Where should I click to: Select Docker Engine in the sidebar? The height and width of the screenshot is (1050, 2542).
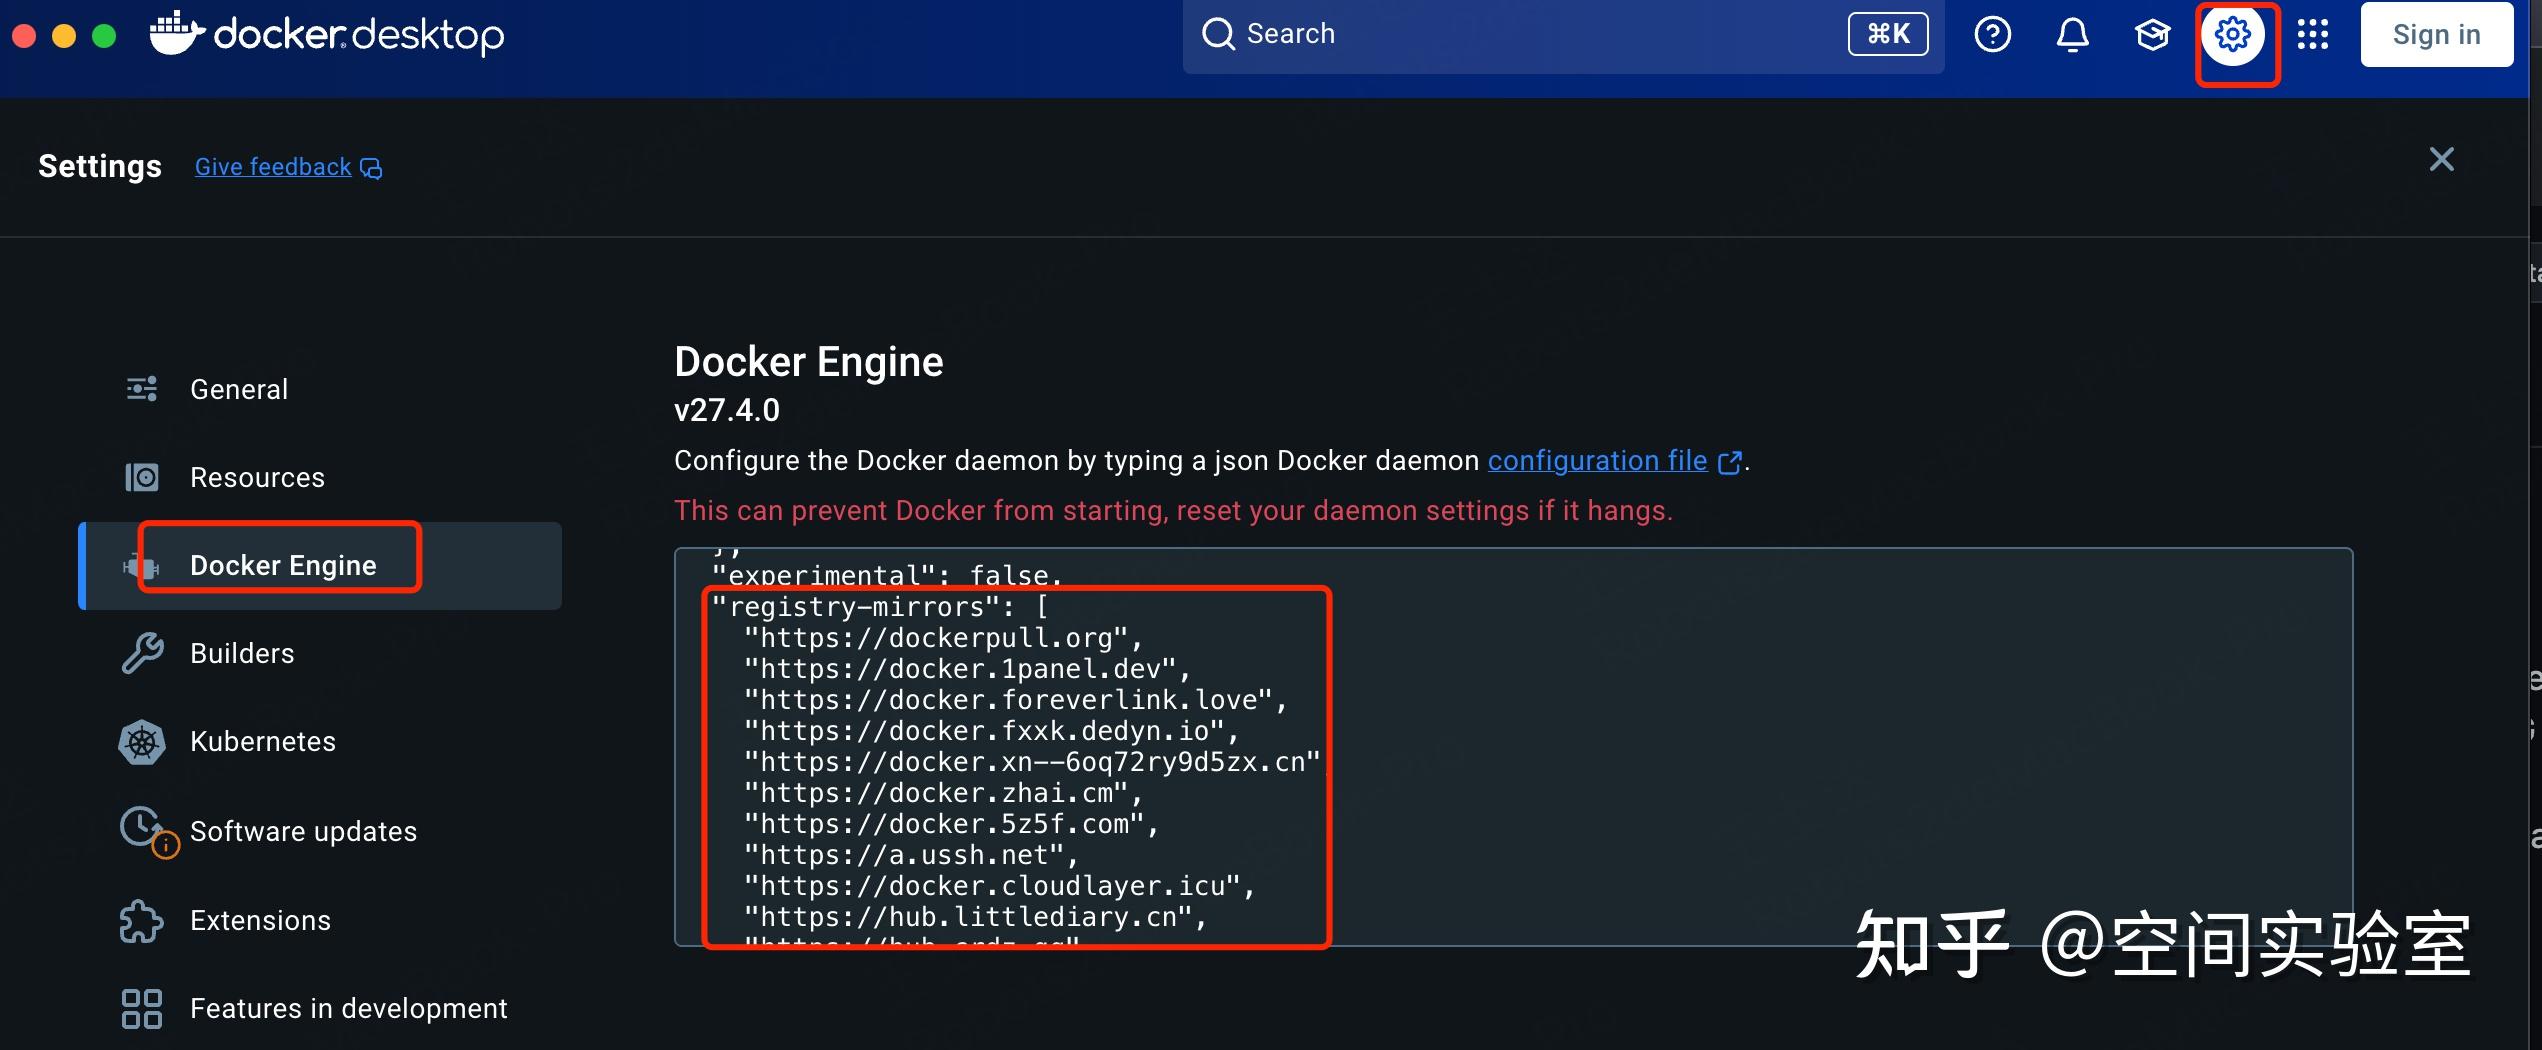click(x=283, y=566)
